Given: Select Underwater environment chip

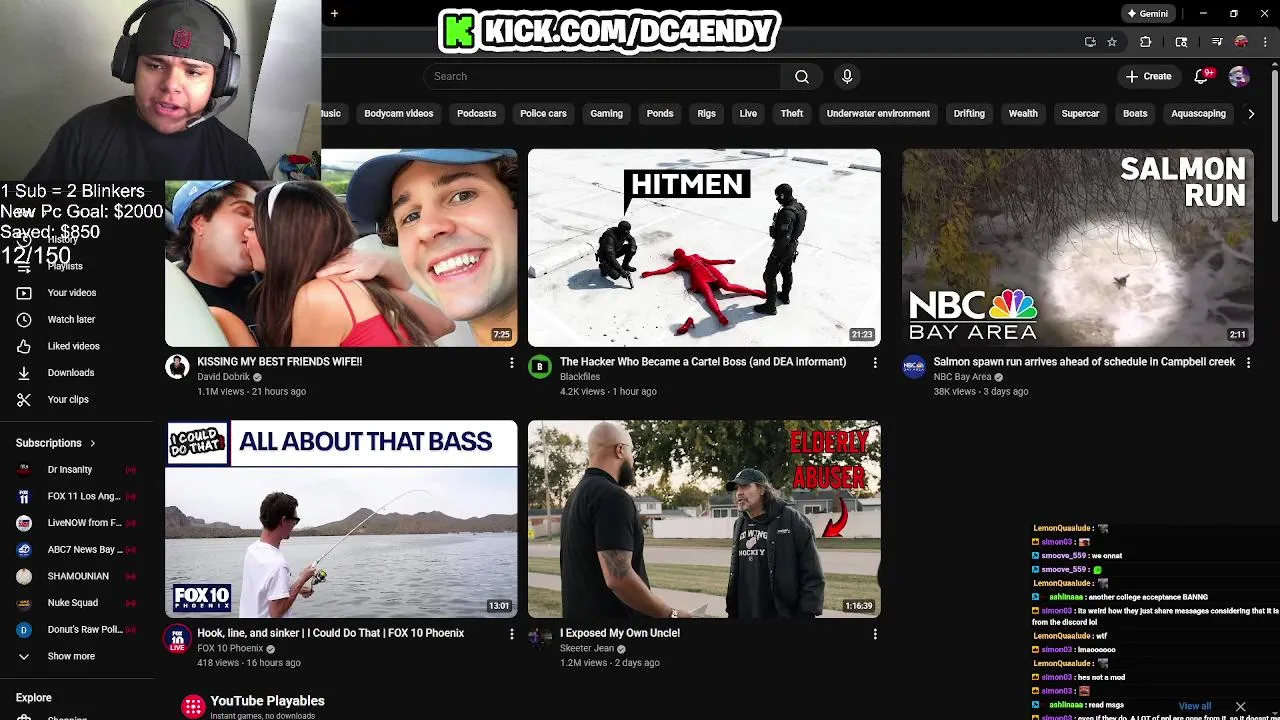Looking at the screenshot, I should point(878,113).
